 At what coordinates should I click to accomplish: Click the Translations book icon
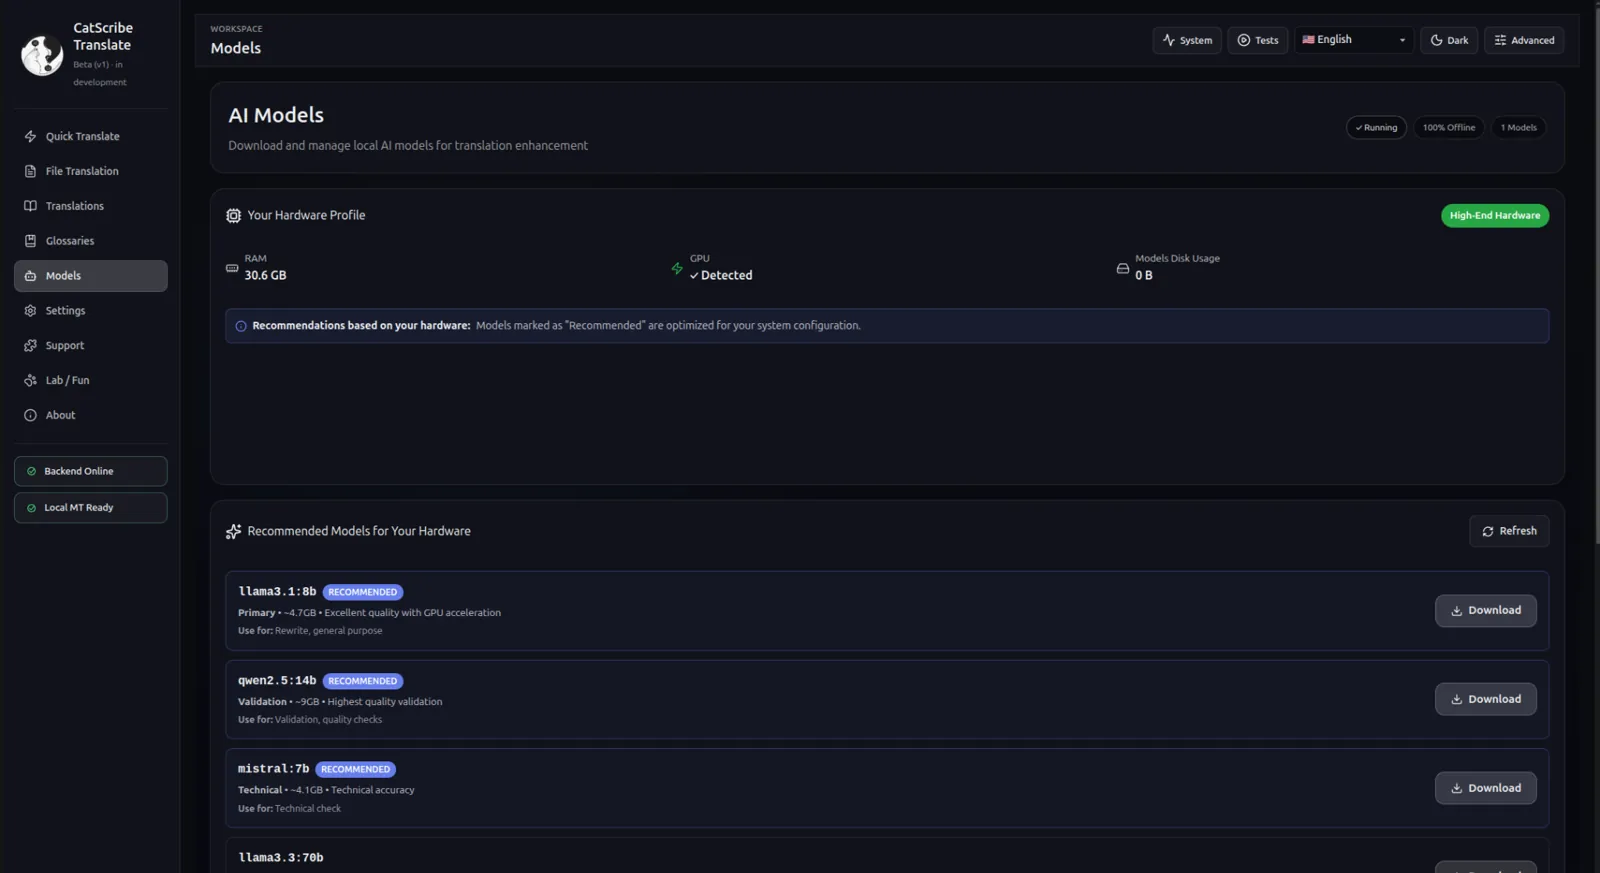click(30, 206)
